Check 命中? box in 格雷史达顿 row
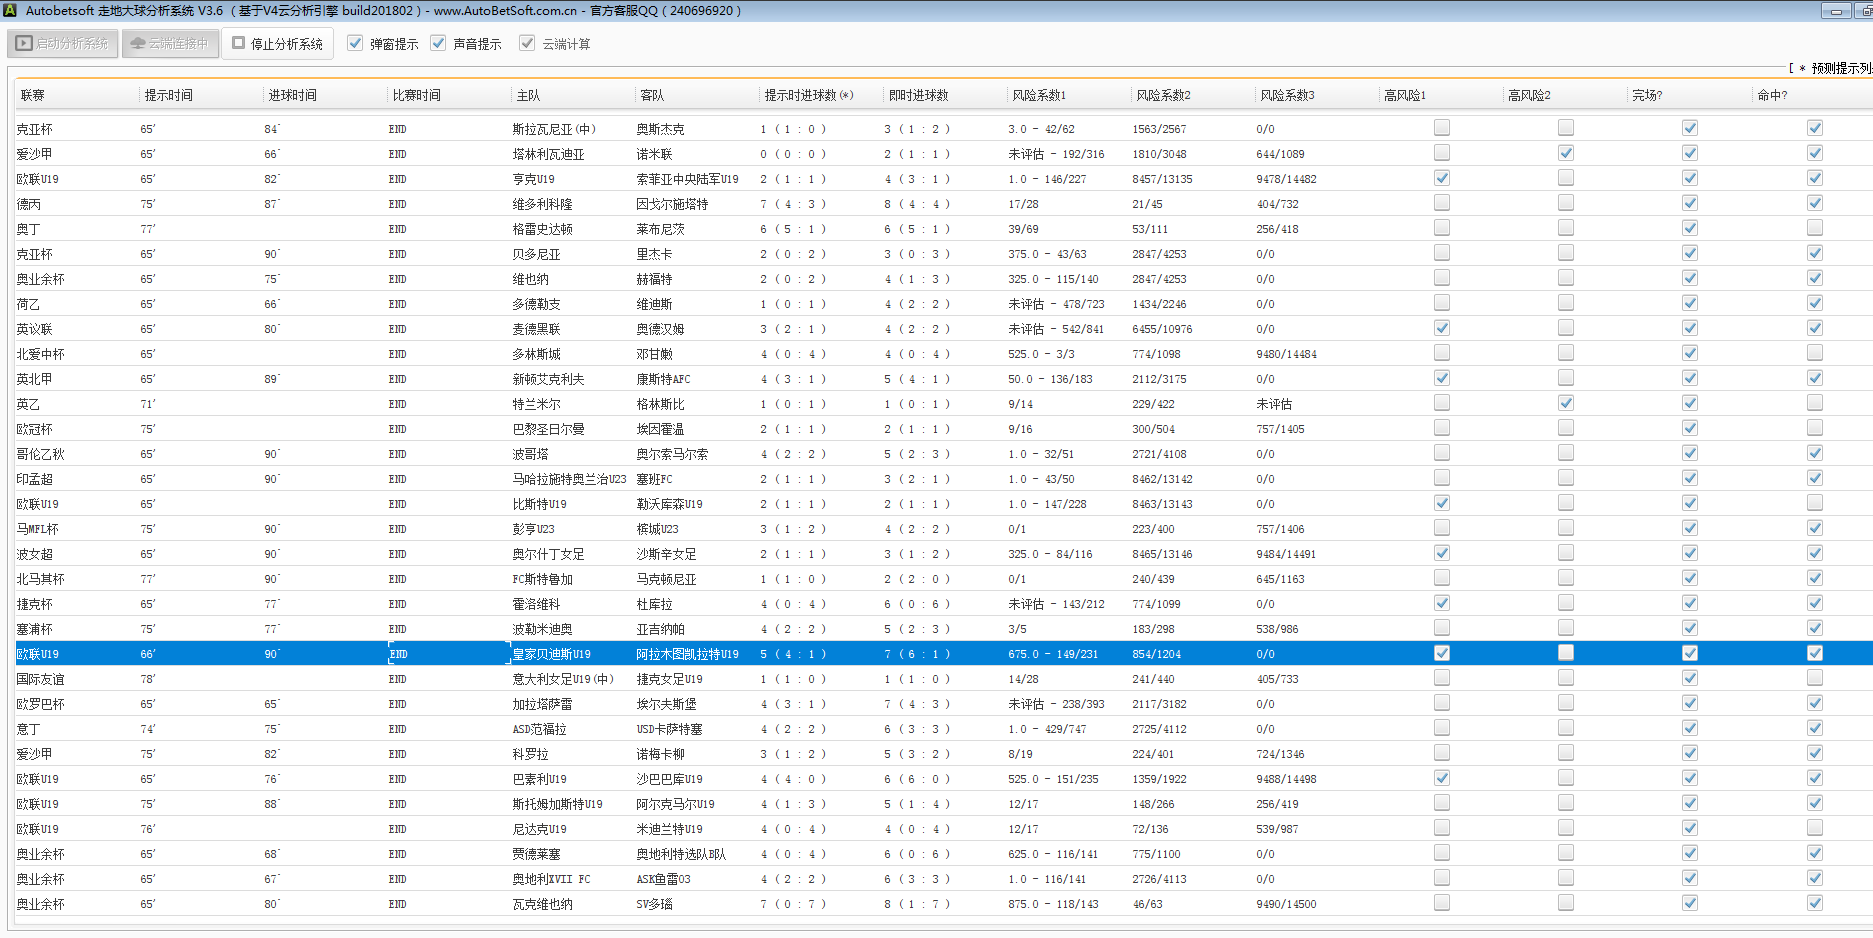This screenshot has height=938, width=1873. 1814,228
